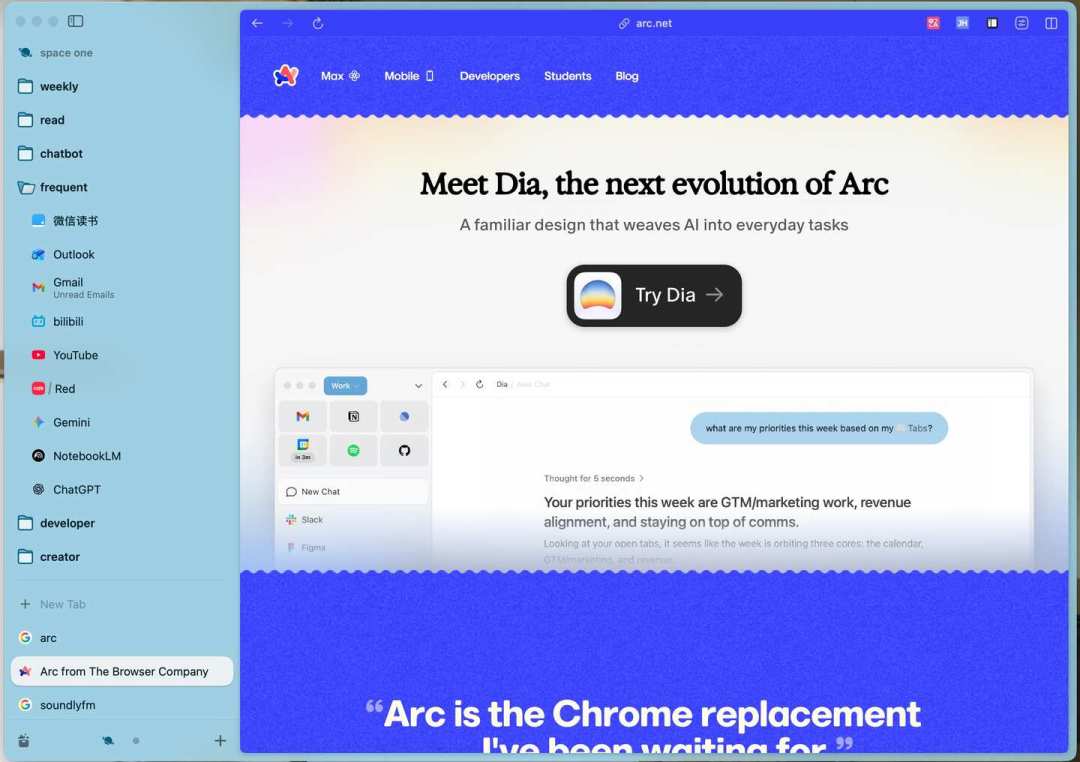The height and width of the screenshot is (762, 1080).
Task: Click the arc.net address bar
Action: pyautogui.click(x=645, y=23)
